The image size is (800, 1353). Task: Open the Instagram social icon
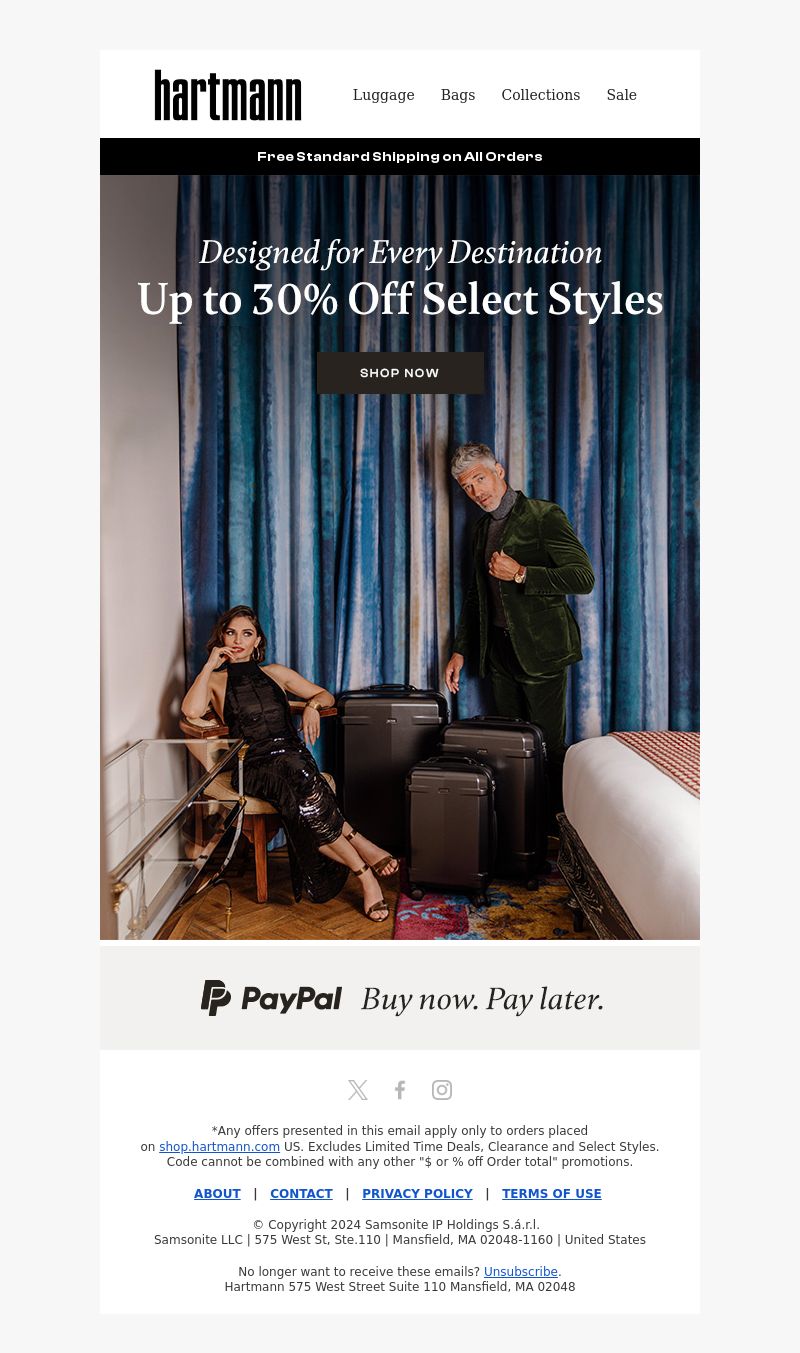click(x=442, y=1090)
